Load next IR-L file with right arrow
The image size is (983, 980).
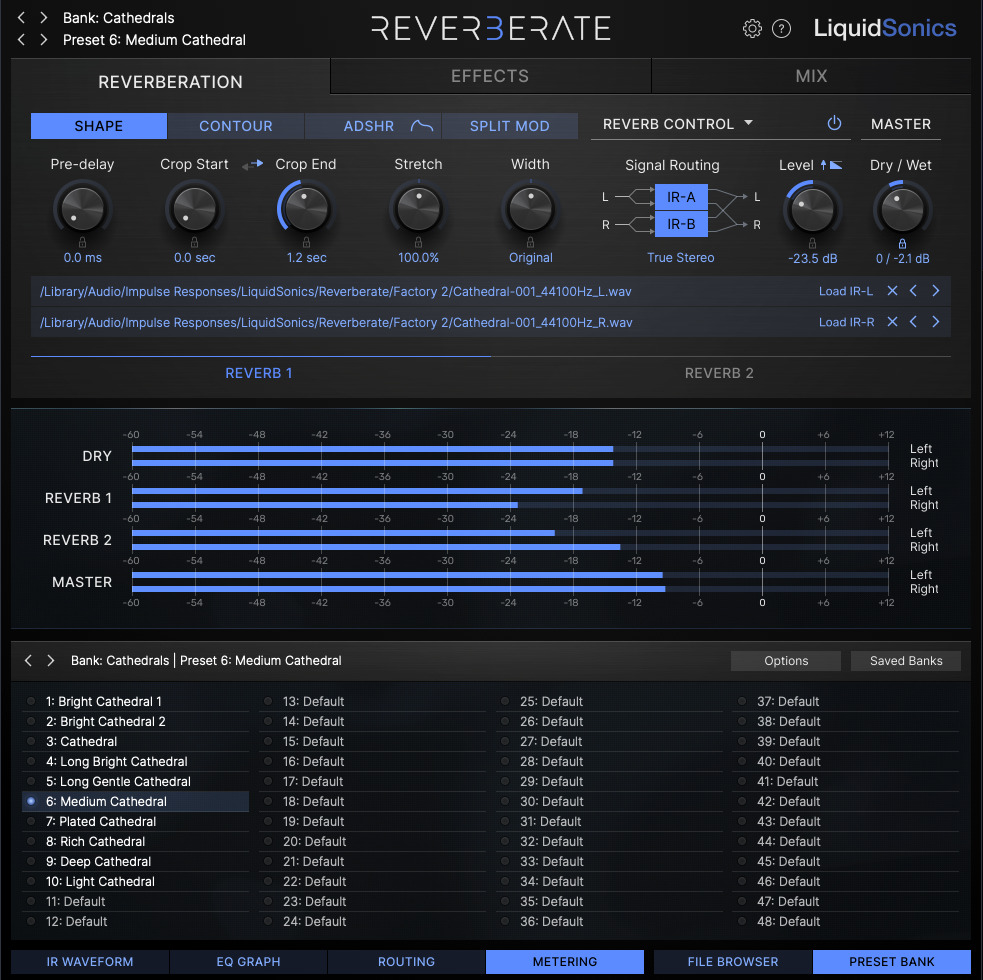point(935,290)
